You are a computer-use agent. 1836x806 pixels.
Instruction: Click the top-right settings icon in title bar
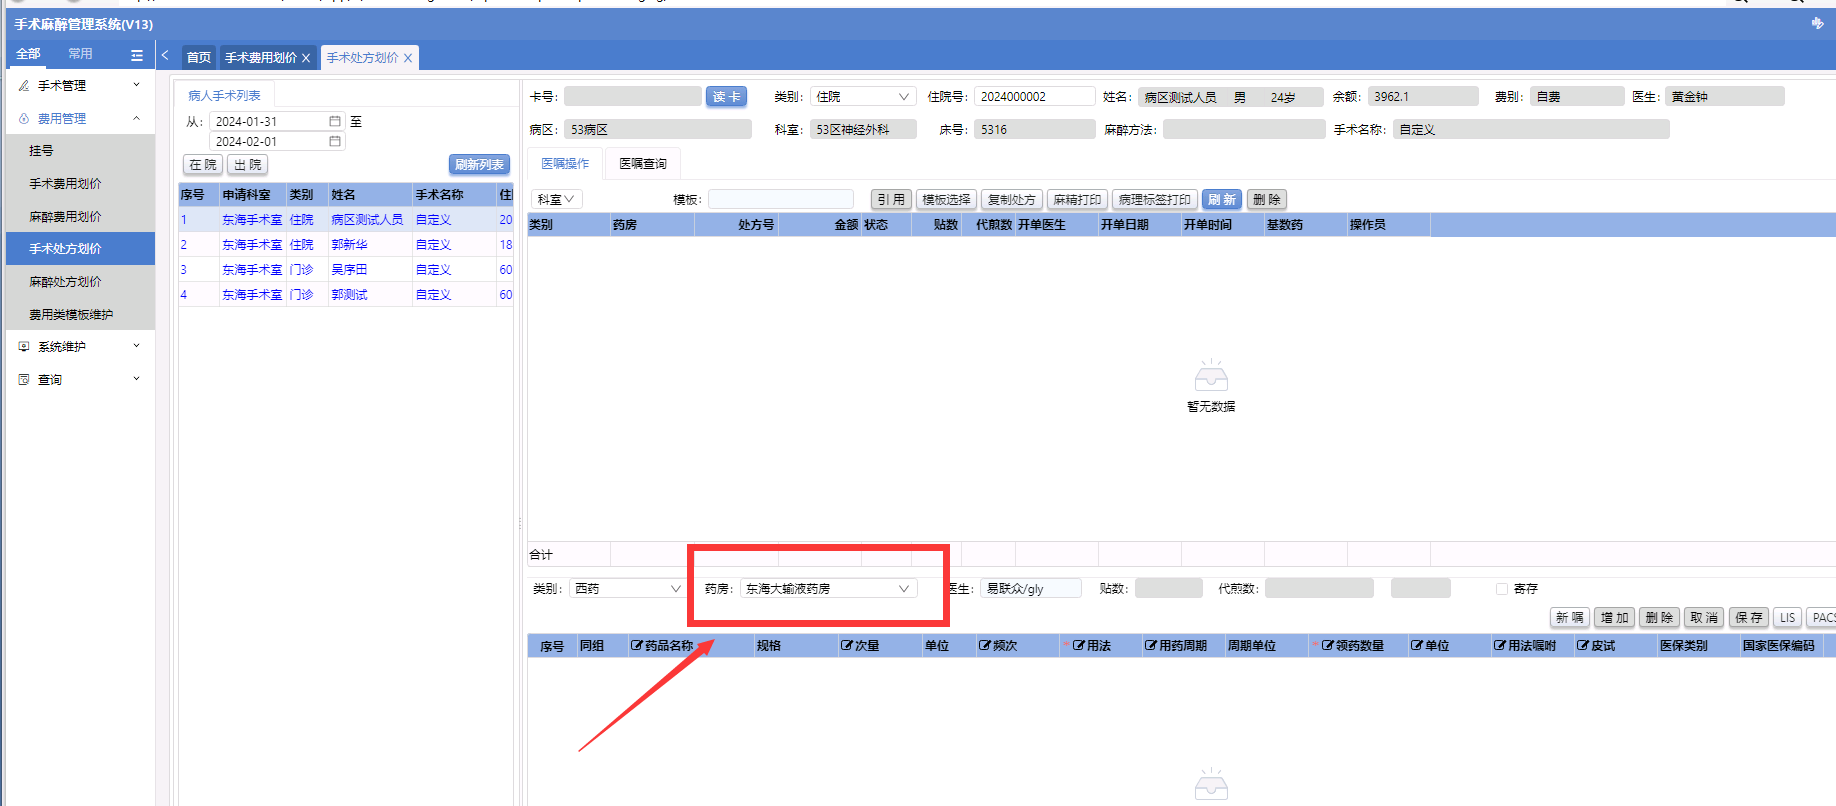click(1817, 23)
